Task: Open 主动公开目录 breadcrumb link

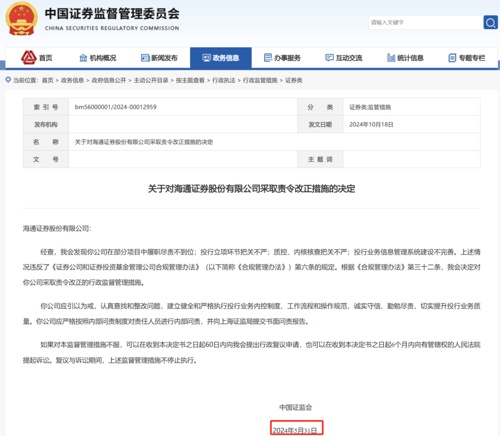Action: tap(151, 80)
